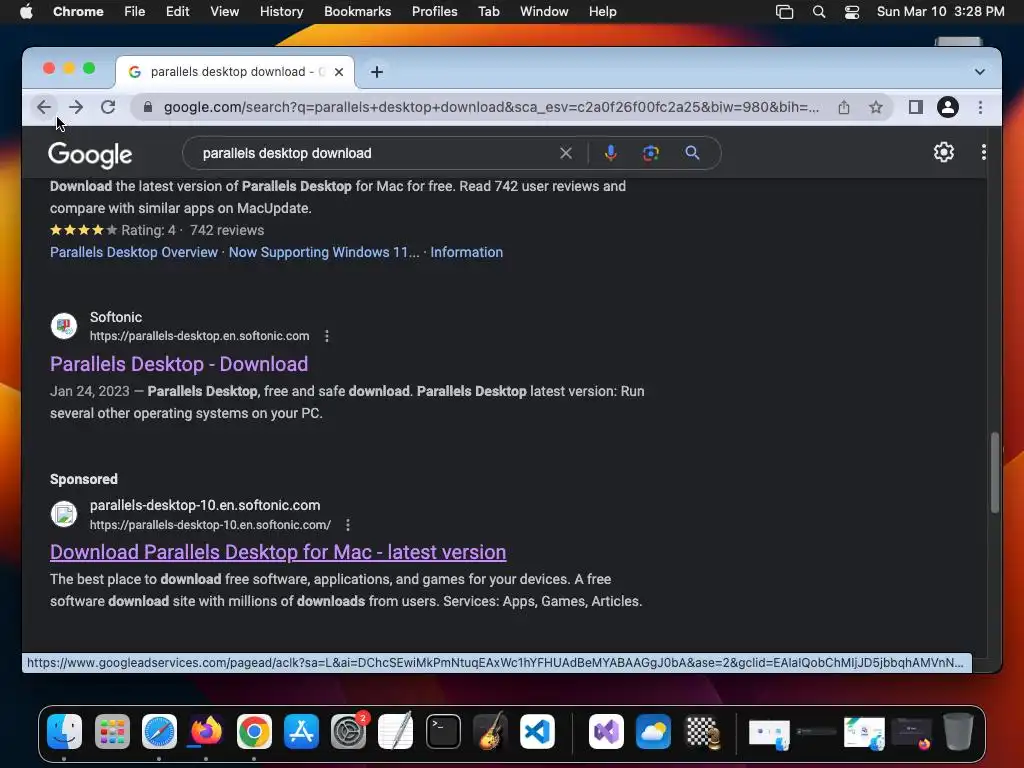Search by image with Google Lens
Viewport: 1024px width, 768px height.
650,153
